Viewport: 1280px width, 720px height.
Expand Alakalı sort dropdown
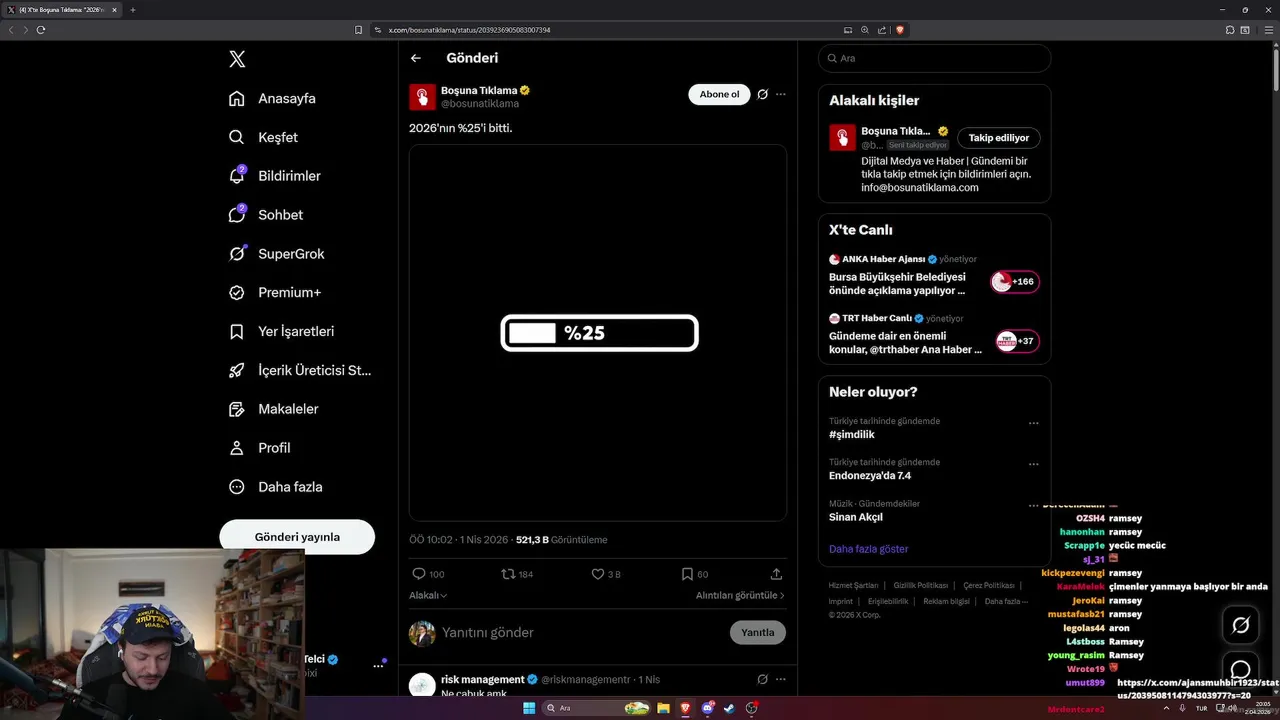(x=428, y=595)
